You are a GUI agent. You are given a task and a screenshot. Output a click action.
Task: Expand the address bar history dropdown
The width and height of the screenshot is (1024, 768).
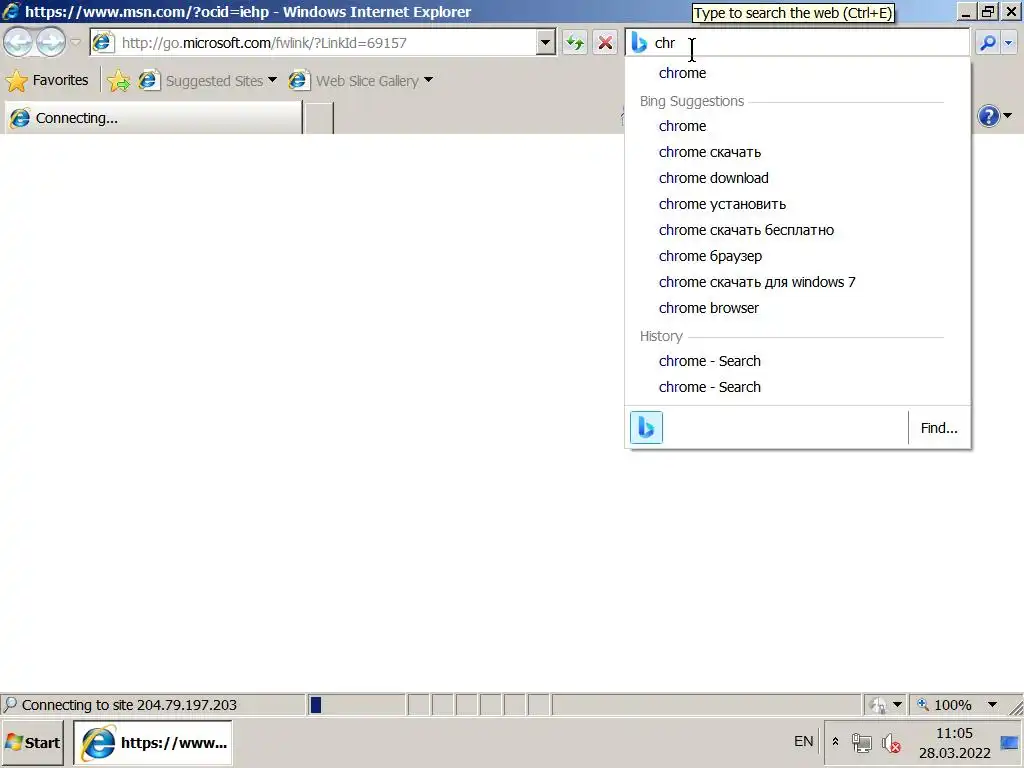pos(545,43)
